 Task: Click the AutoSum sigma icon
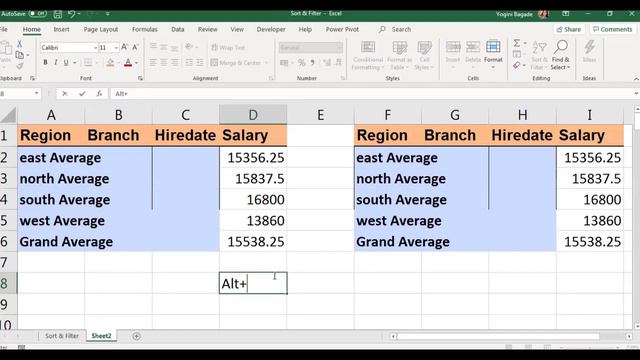click(517, 43)
